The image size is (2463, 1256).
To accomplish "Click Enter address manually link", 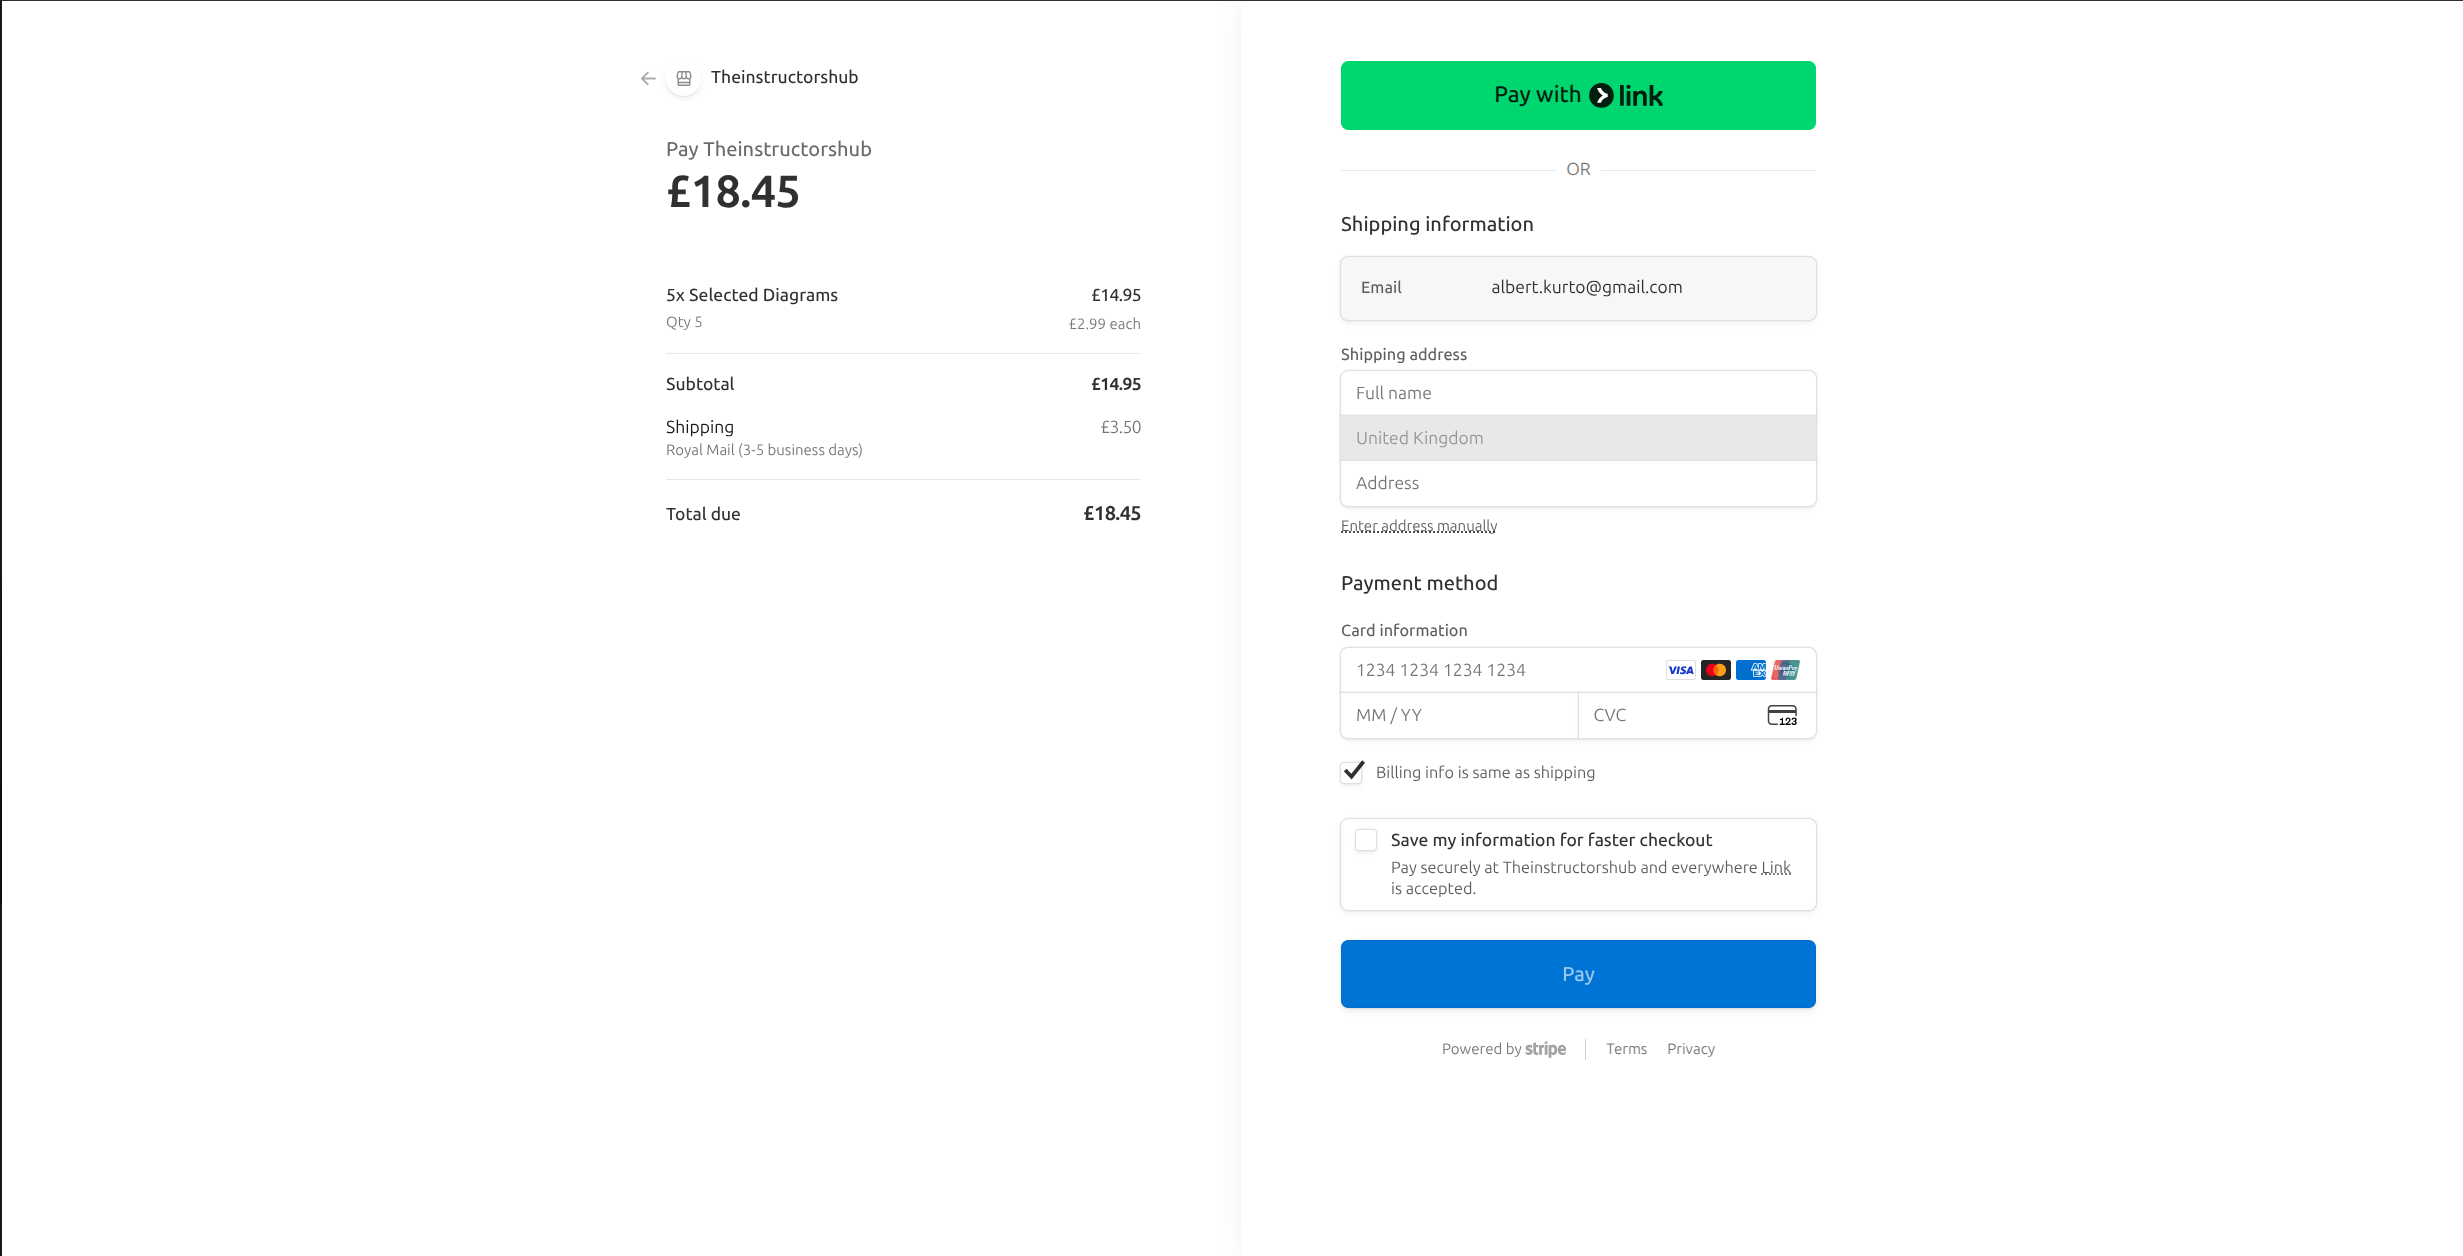I will coord(1418,525).
